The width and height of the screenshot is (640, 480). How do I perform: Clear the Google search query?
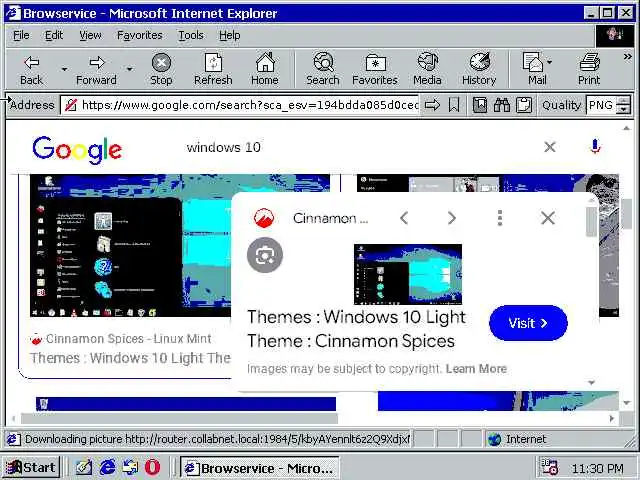pyautogui.click(x=550, y=147)
